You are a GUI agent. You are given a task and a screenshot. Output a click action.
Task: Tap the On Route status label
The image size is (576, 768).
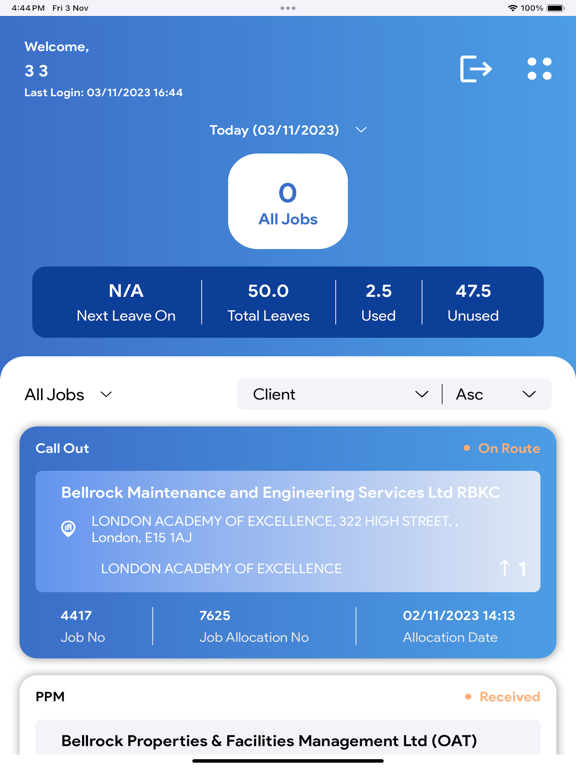coord(509,448)
